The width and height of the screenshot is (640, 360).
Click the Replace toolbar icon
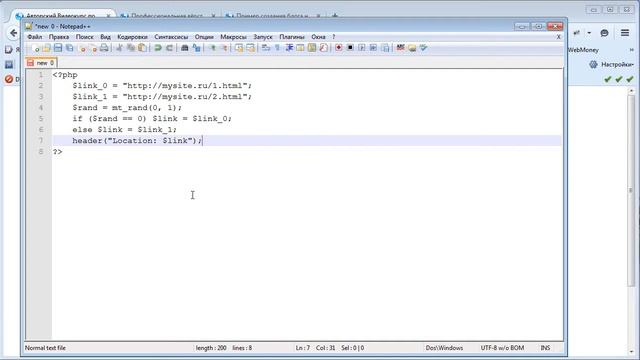click(196, 48)
